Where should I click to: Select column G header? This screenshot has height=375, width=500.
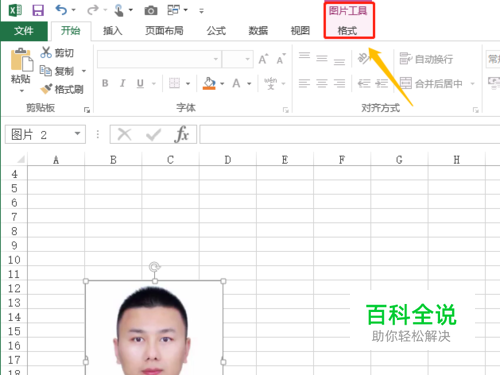[x=399, y=160]
